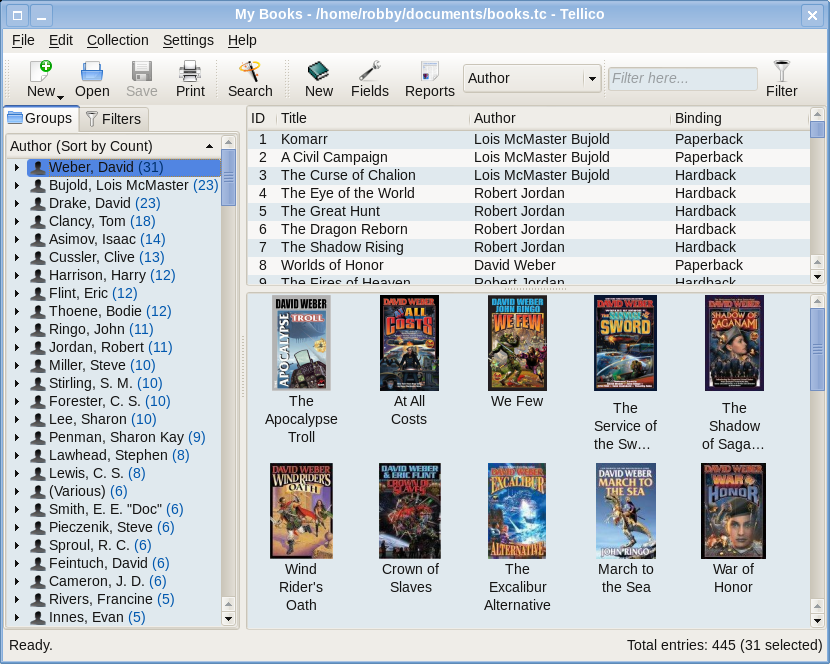The height and width of the screenshot is (664, 830).
Task: Select The Curse of Chalion row
Action: tap(528, 175)
